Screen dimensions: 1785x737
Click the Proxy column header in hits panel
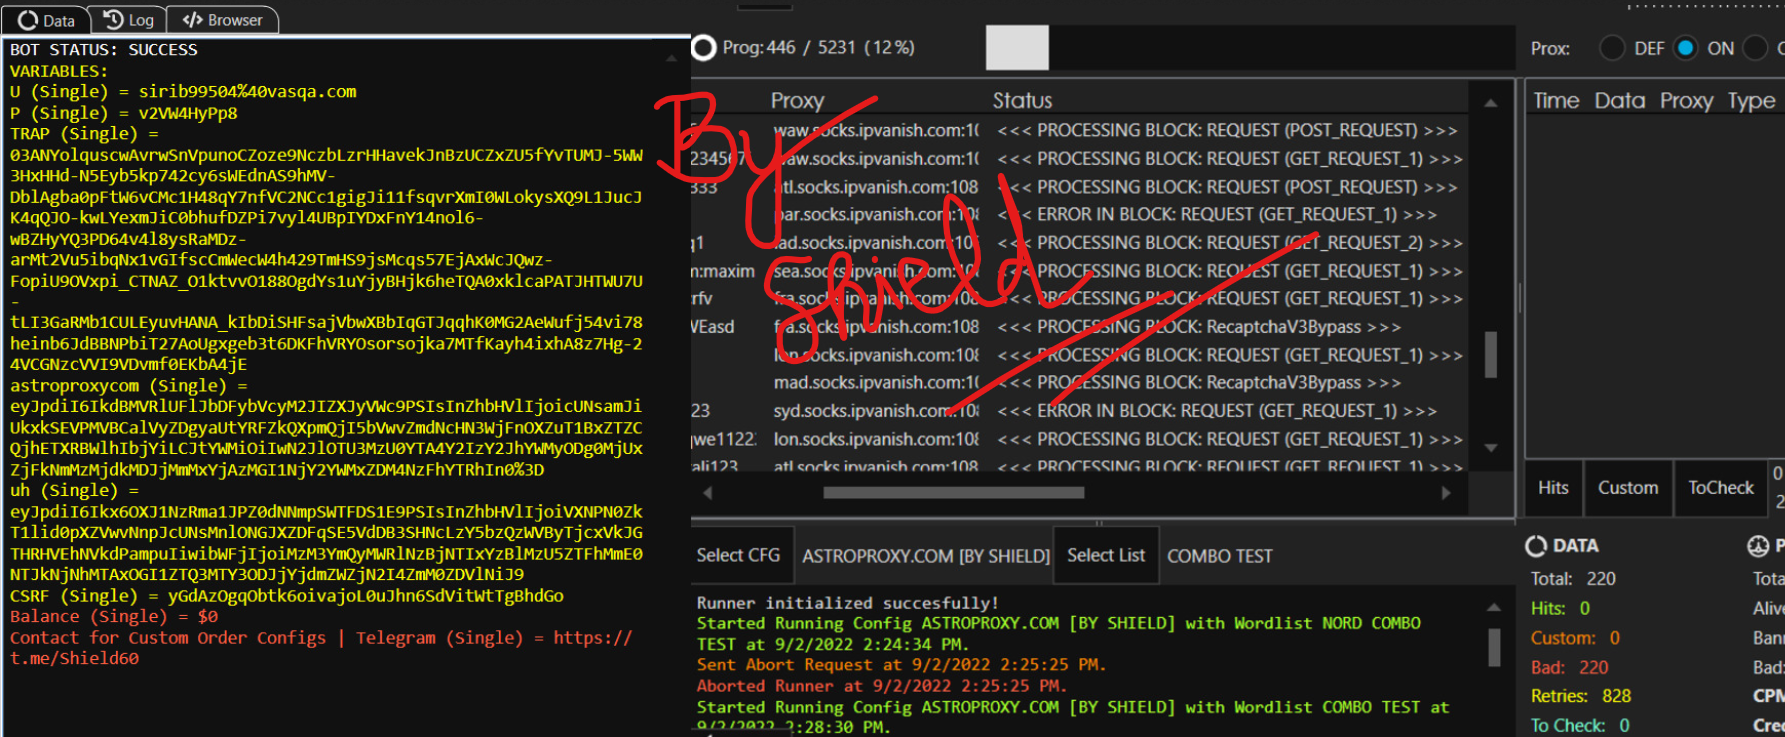tap(1686, 101)
